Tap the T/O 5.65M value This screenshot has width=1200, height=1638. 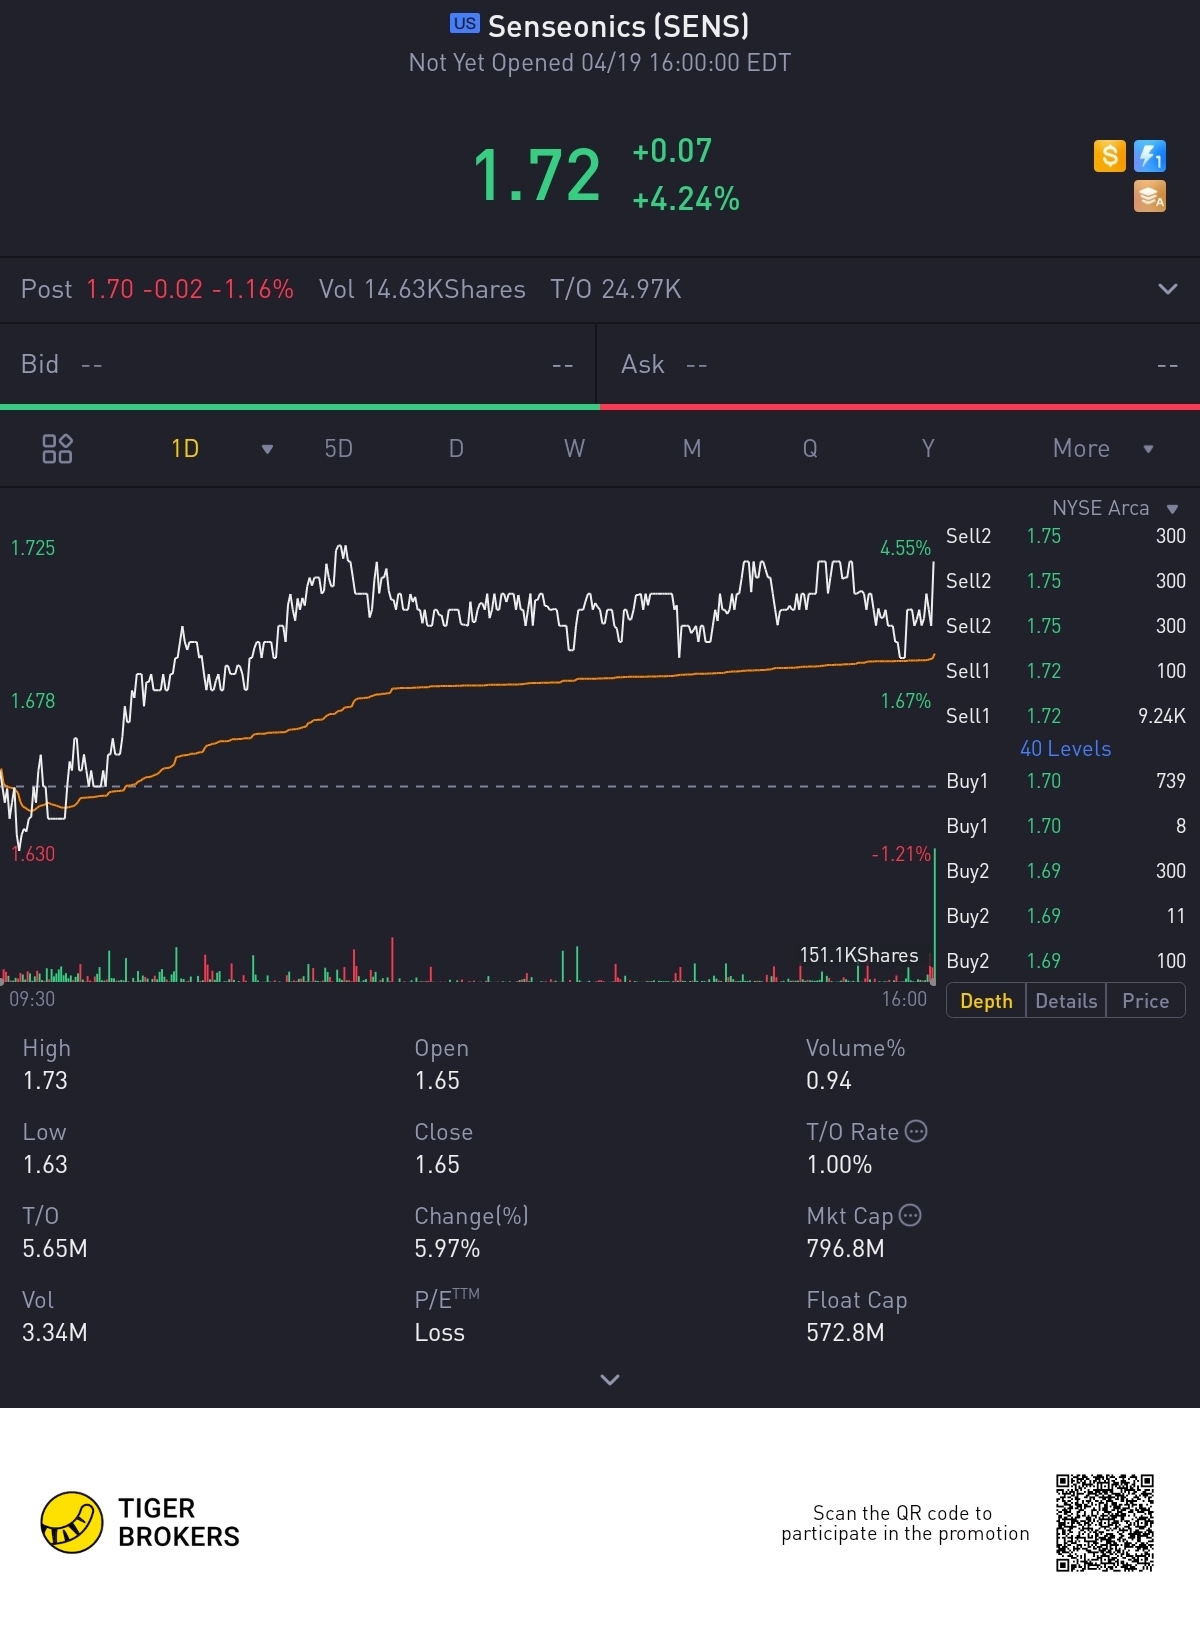(x=55, y=1249)
